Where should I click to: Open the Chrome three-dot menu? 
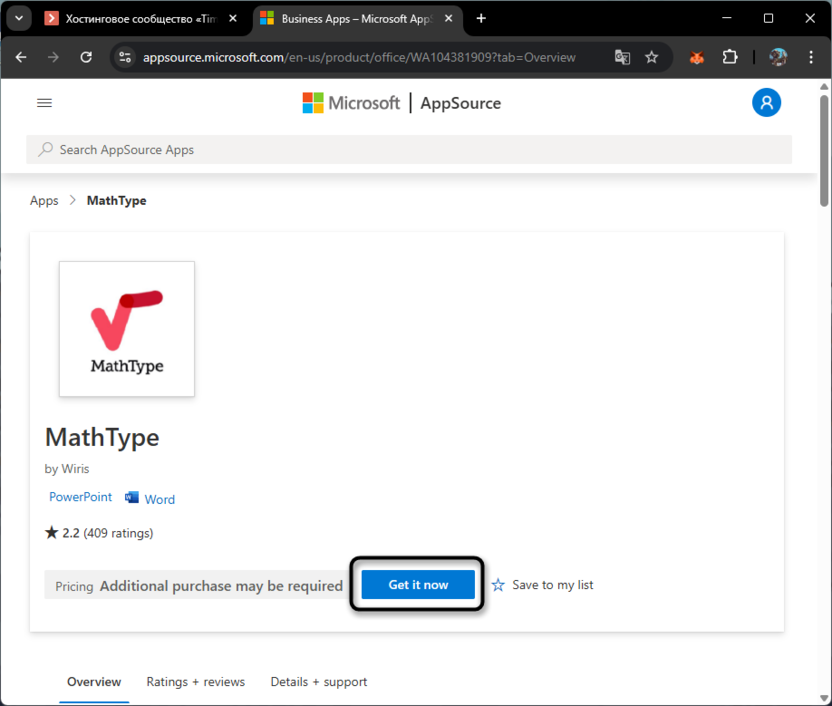[x=811, y=57]
